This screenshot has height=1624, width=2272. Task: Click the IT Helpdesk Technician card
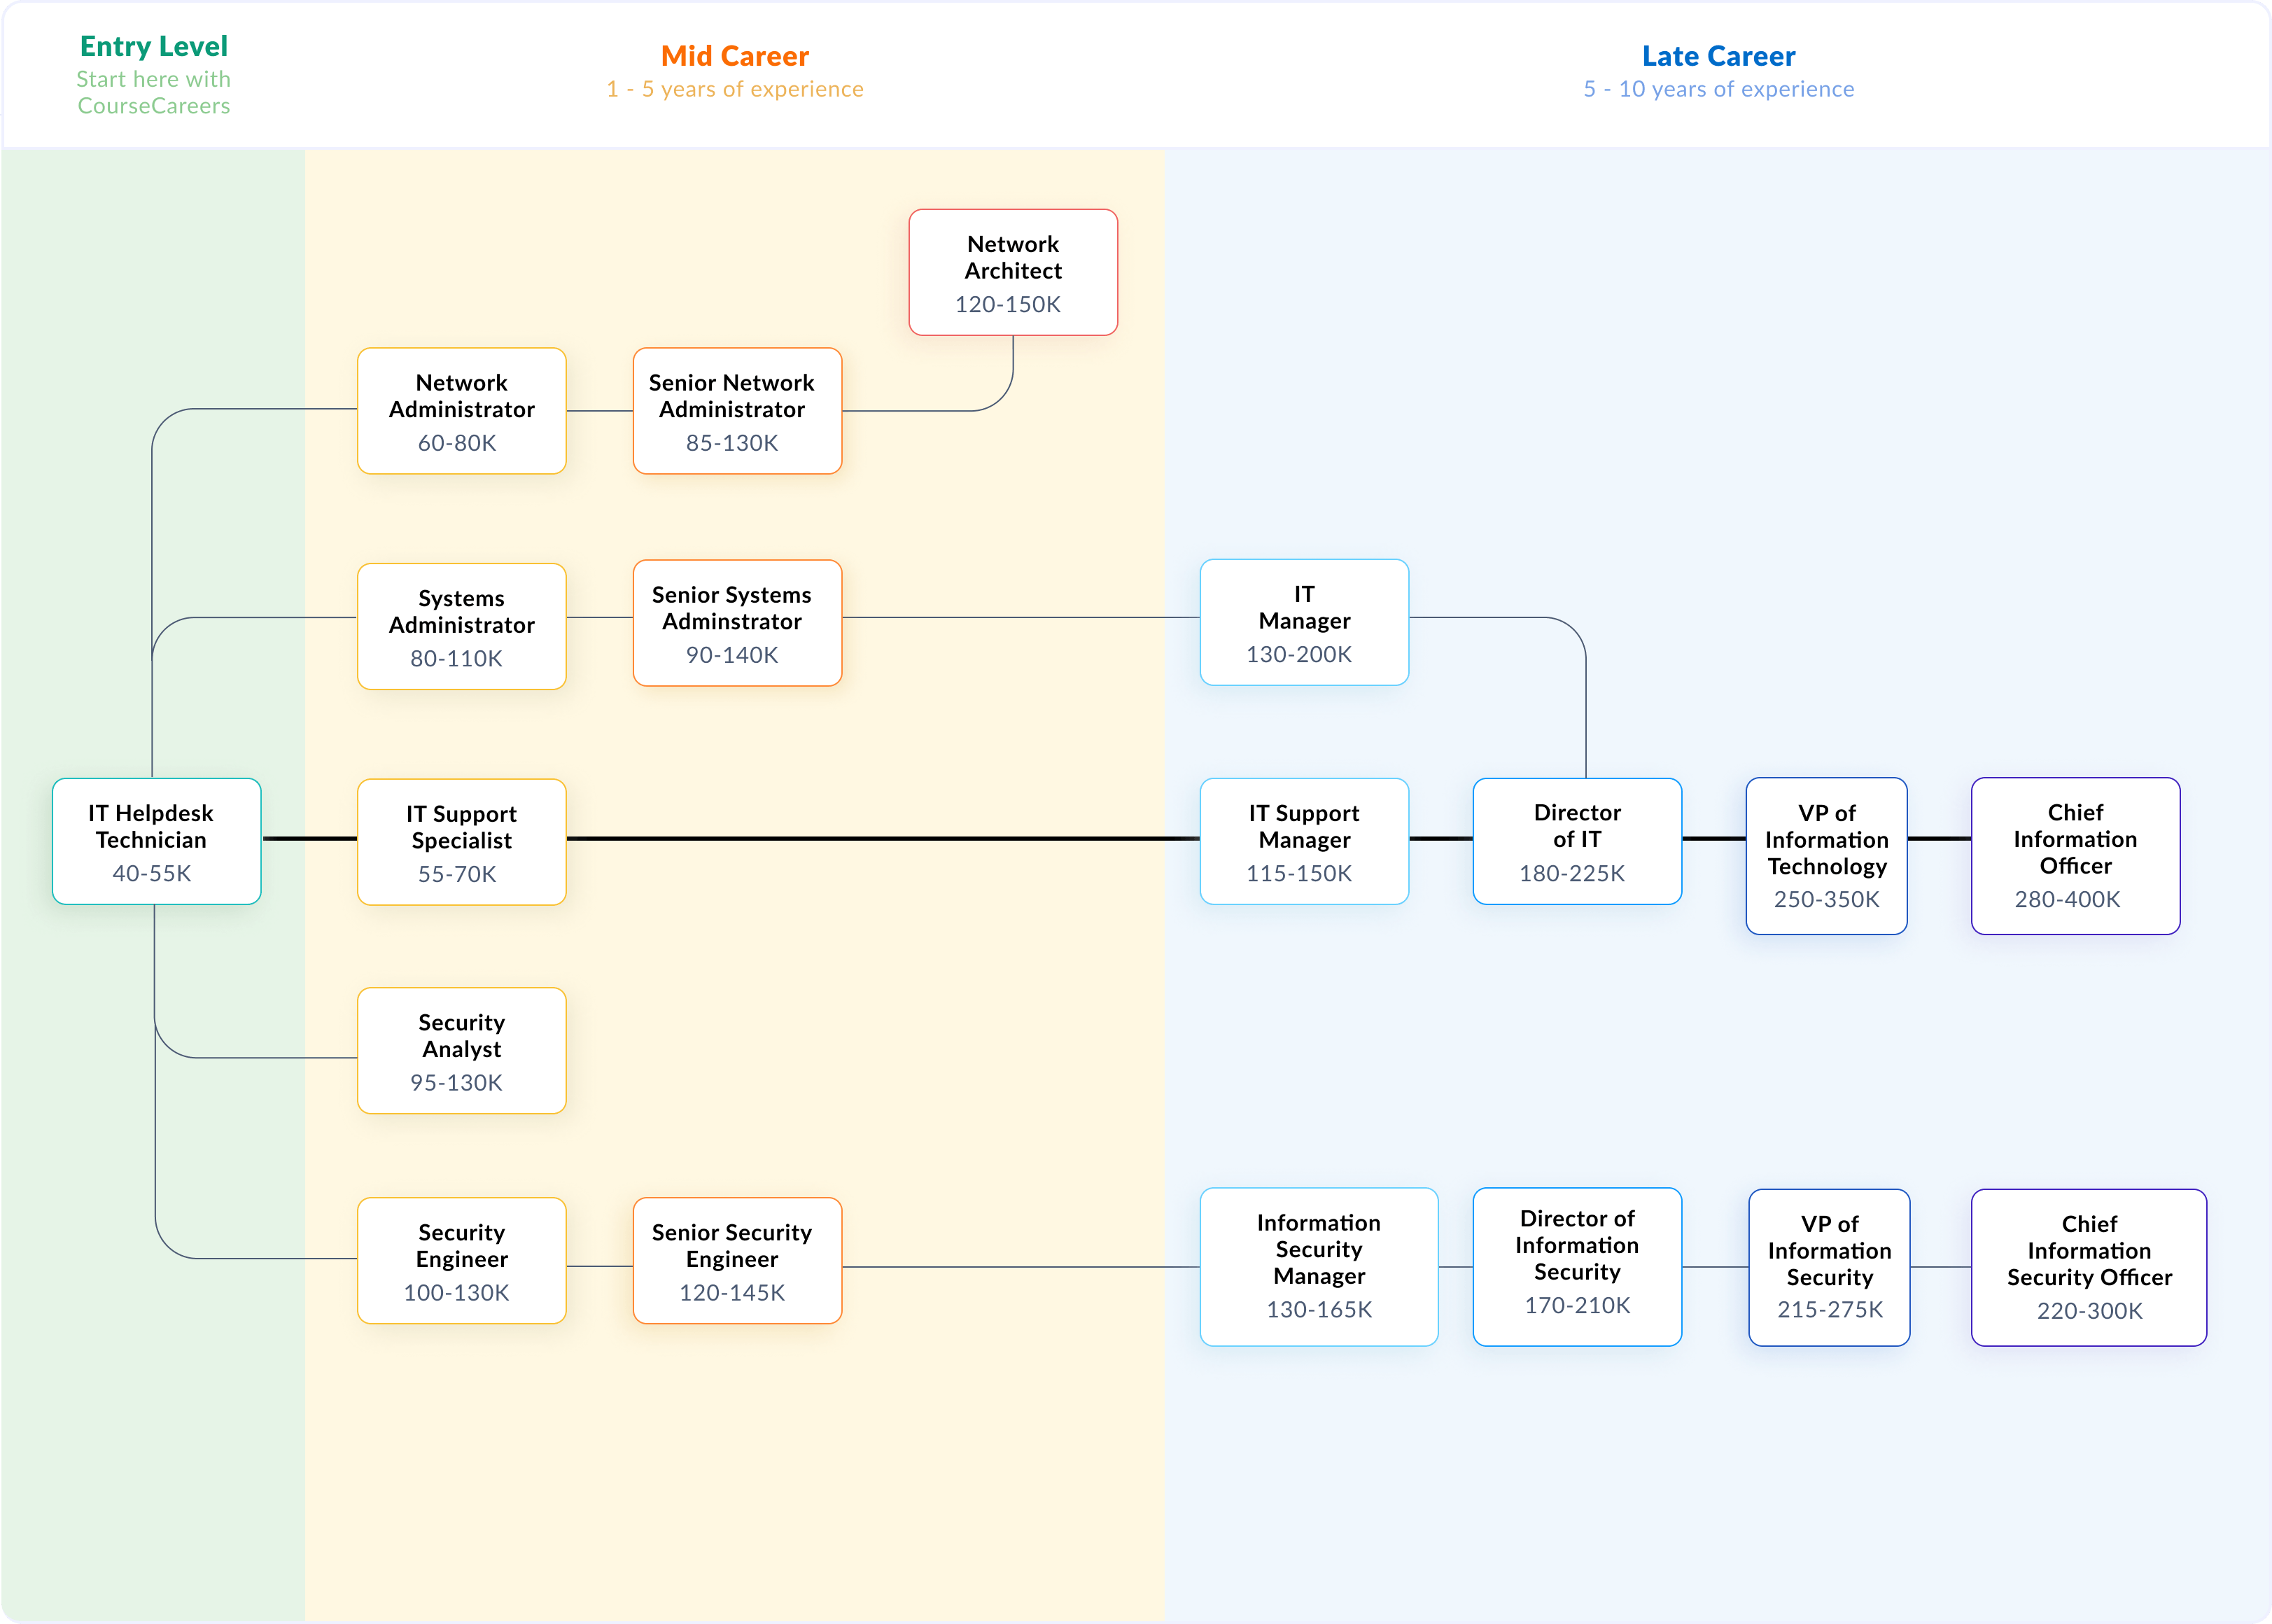click(x=156, y=841)
